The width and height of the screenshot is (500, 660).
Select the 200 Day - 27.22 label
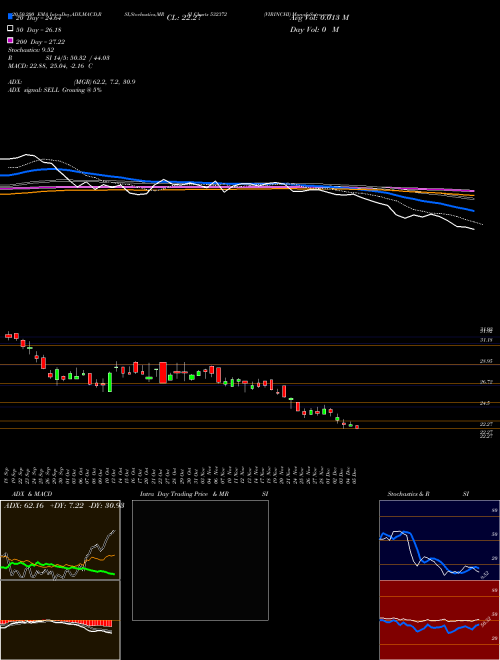pyautogui.click(x=40, y=42)
